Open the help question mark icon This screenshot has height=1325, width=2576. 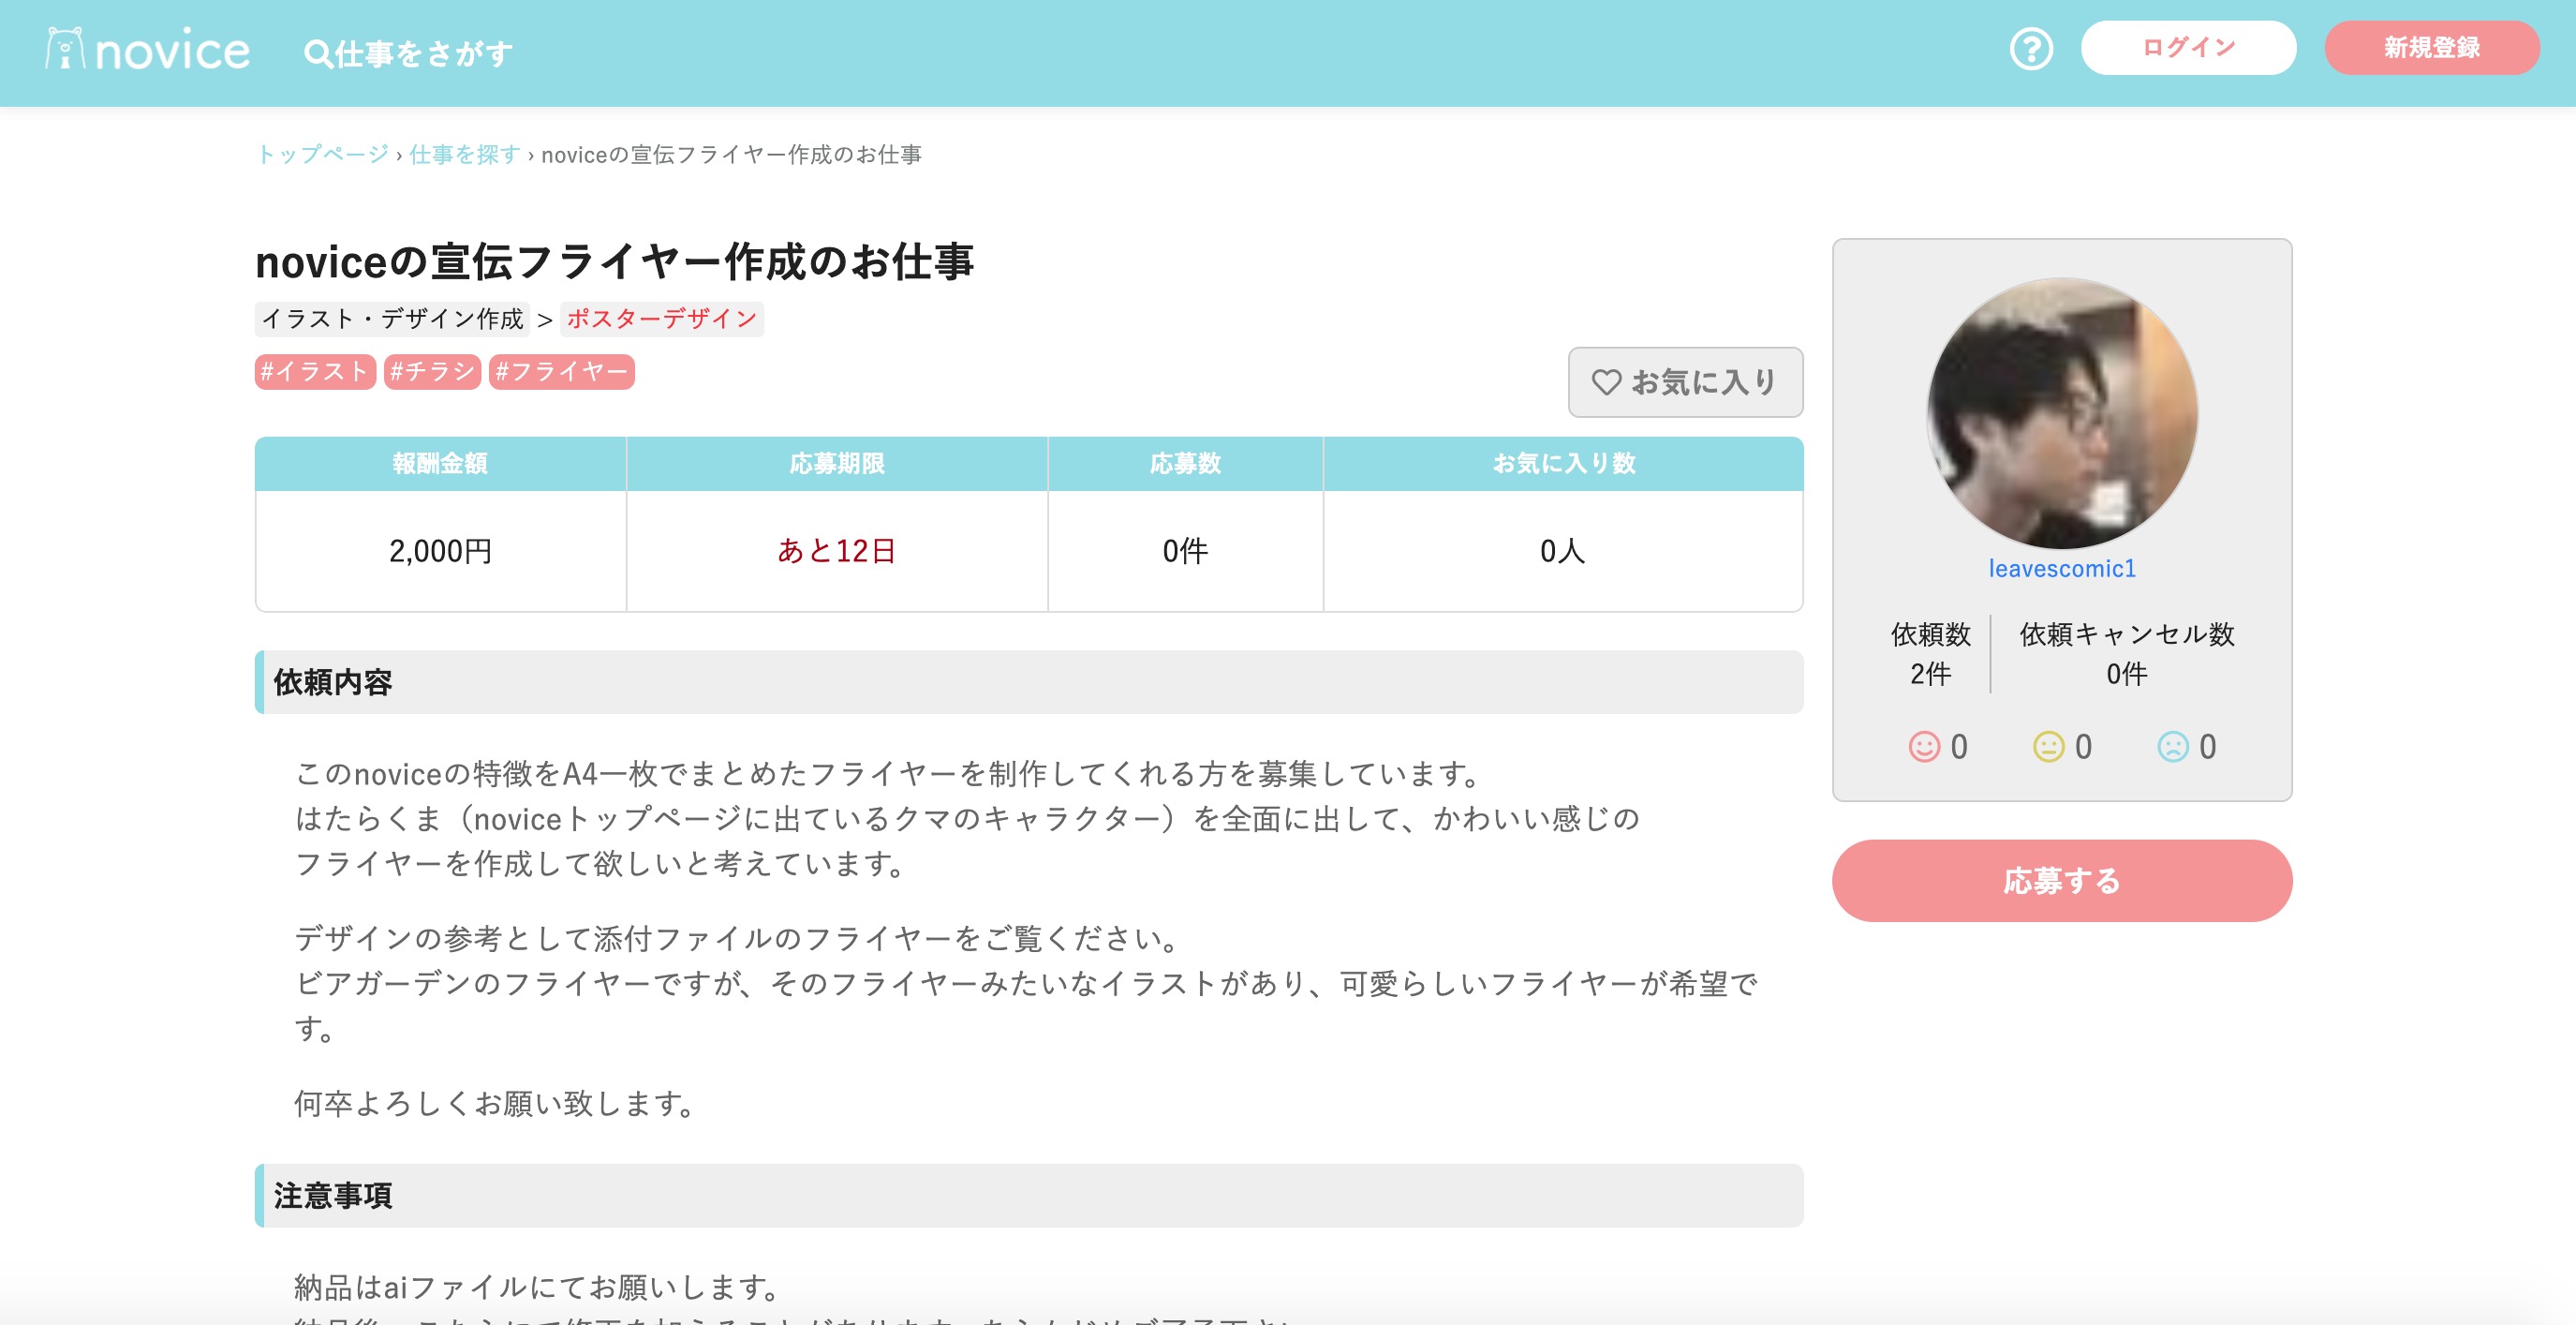pos(2030,48)
